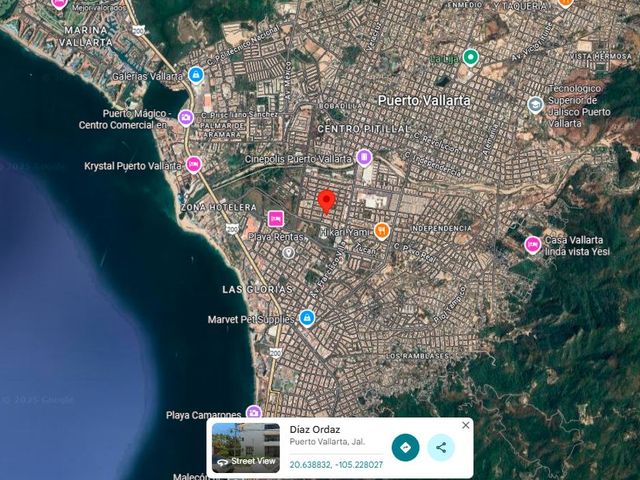Open the Tecnológico Superior de Jalisco school pin
This screenshot has width=640, height=480.
point(535,105)
